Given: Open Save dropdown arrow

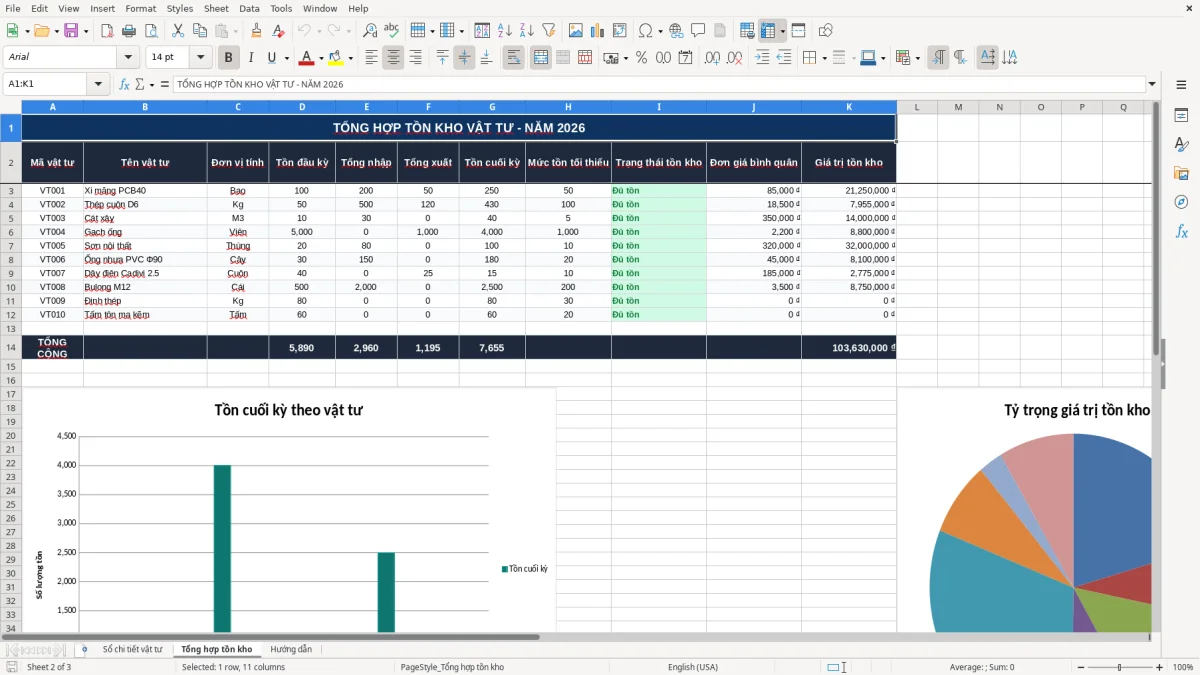Looking at the screenshot, I should (86, 31).
